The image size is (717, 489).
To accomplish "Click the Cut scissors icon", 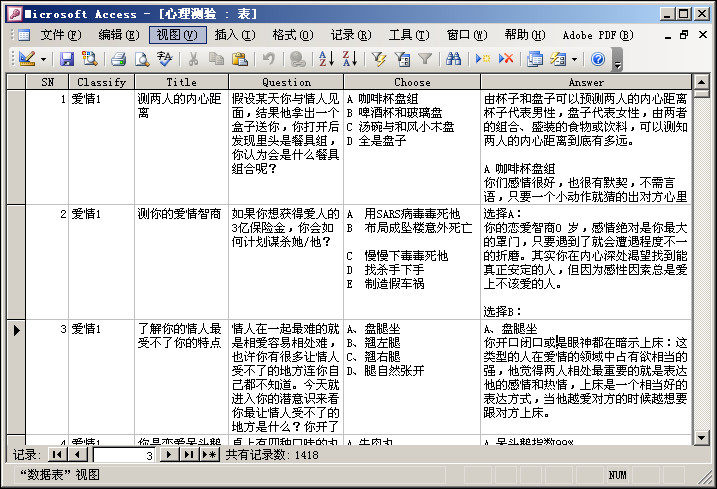I will (x=193, y=59).
